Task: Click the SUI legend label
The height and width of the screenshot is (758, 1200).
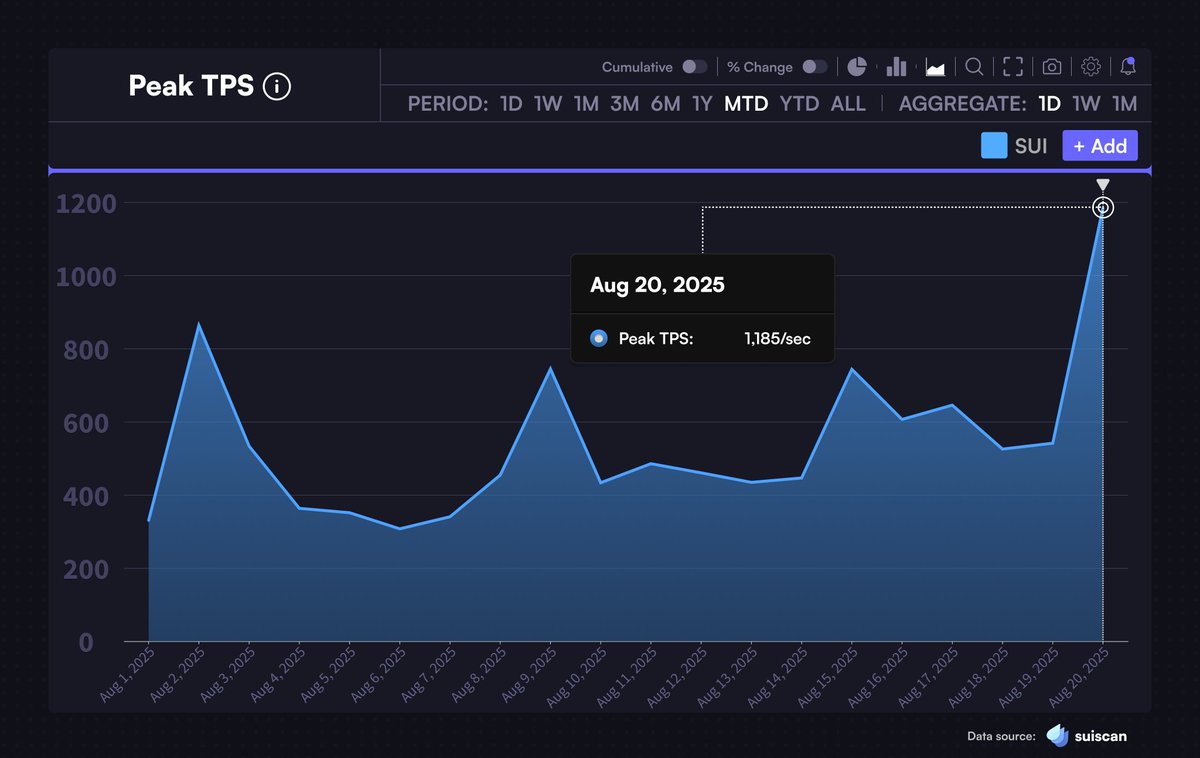Action: point(1031,146)
